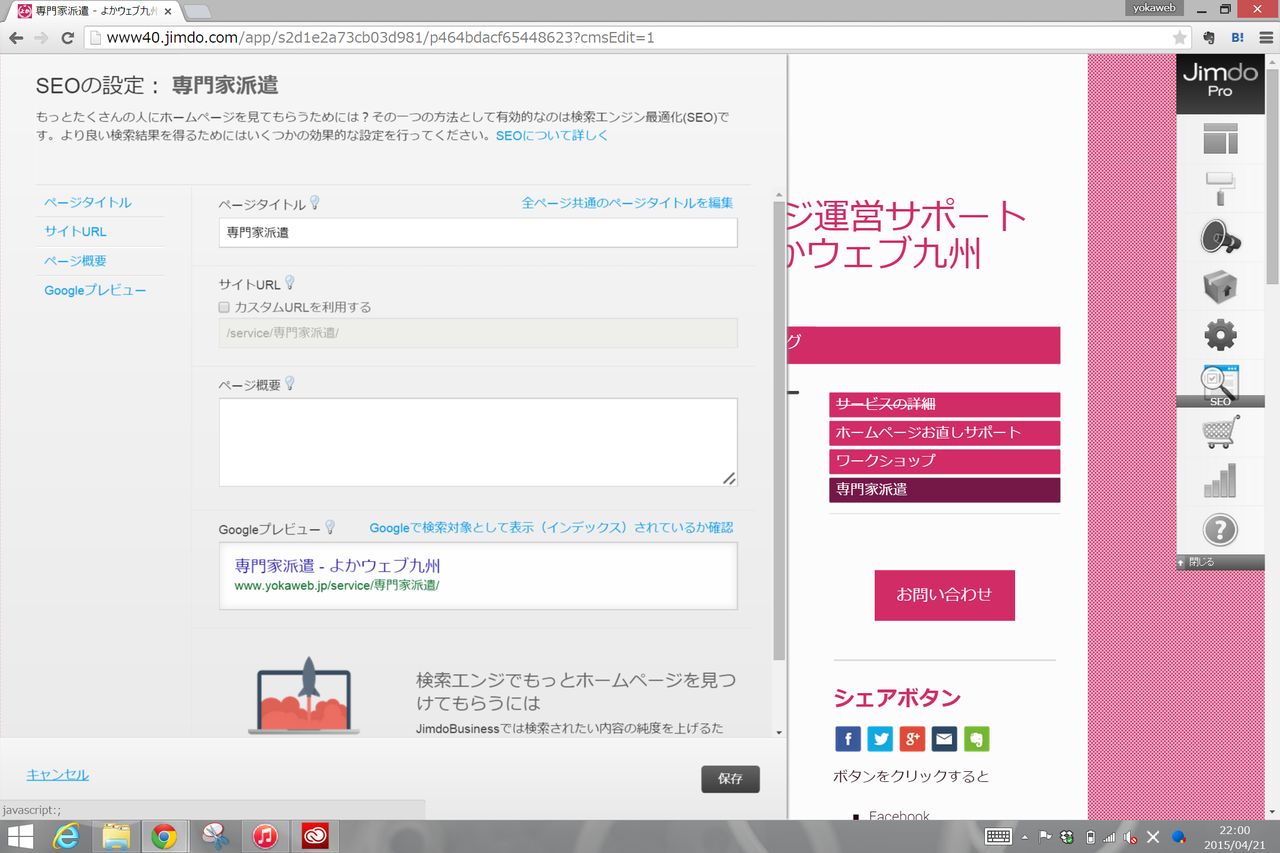Click the Facebook share button

pyautogui.click(x=847, y=739)
